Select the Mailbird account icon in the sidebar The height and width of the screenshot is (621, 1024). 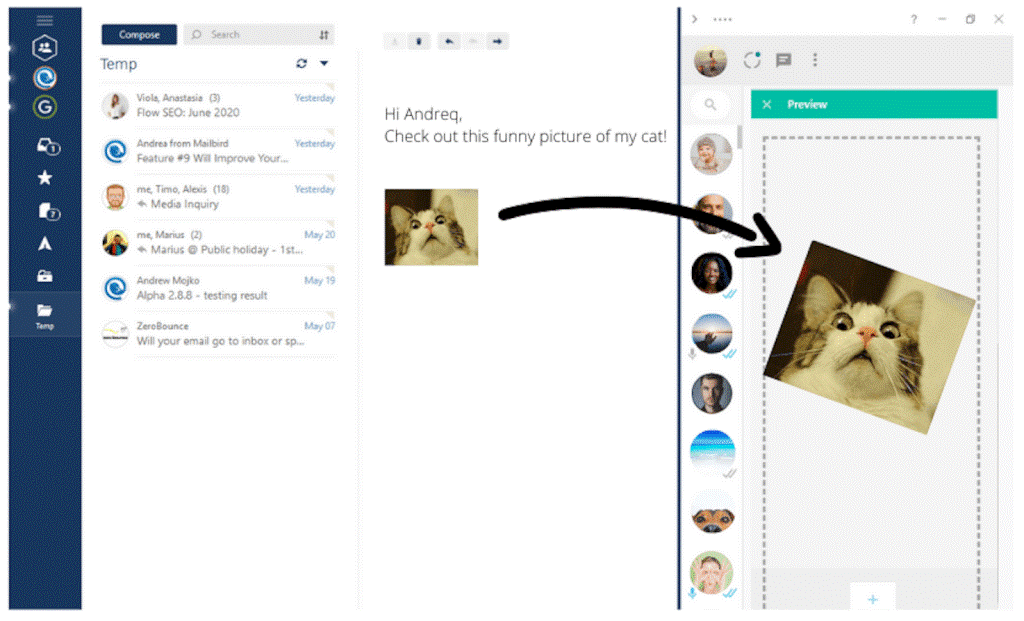click(44, 78)
